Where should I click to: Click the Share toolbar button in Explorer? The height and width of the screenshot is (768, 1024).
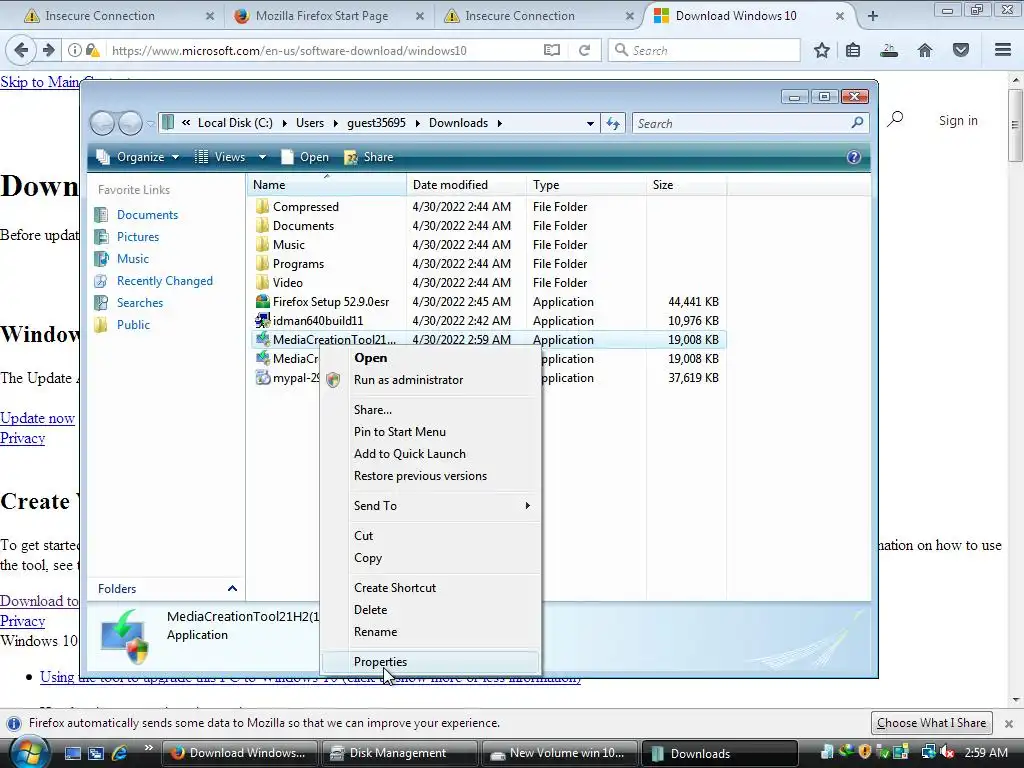pyautogui.click(x=369, y=157)
